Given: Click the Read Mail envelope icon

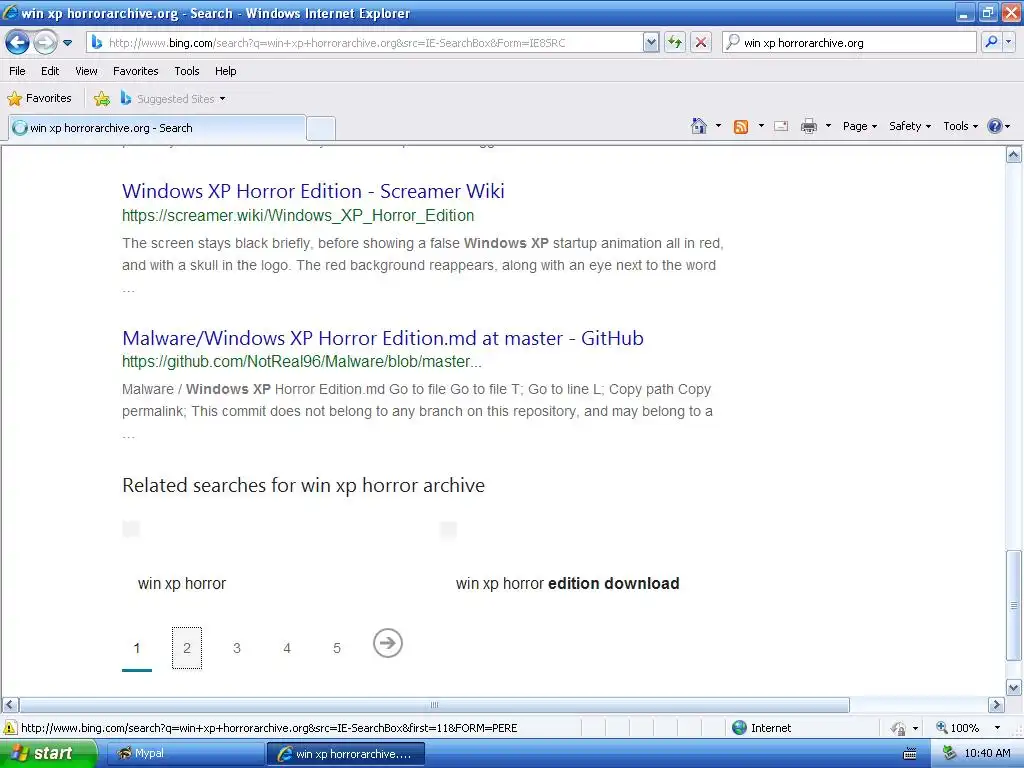Looking at the screenshot, I should pos(781,126).
